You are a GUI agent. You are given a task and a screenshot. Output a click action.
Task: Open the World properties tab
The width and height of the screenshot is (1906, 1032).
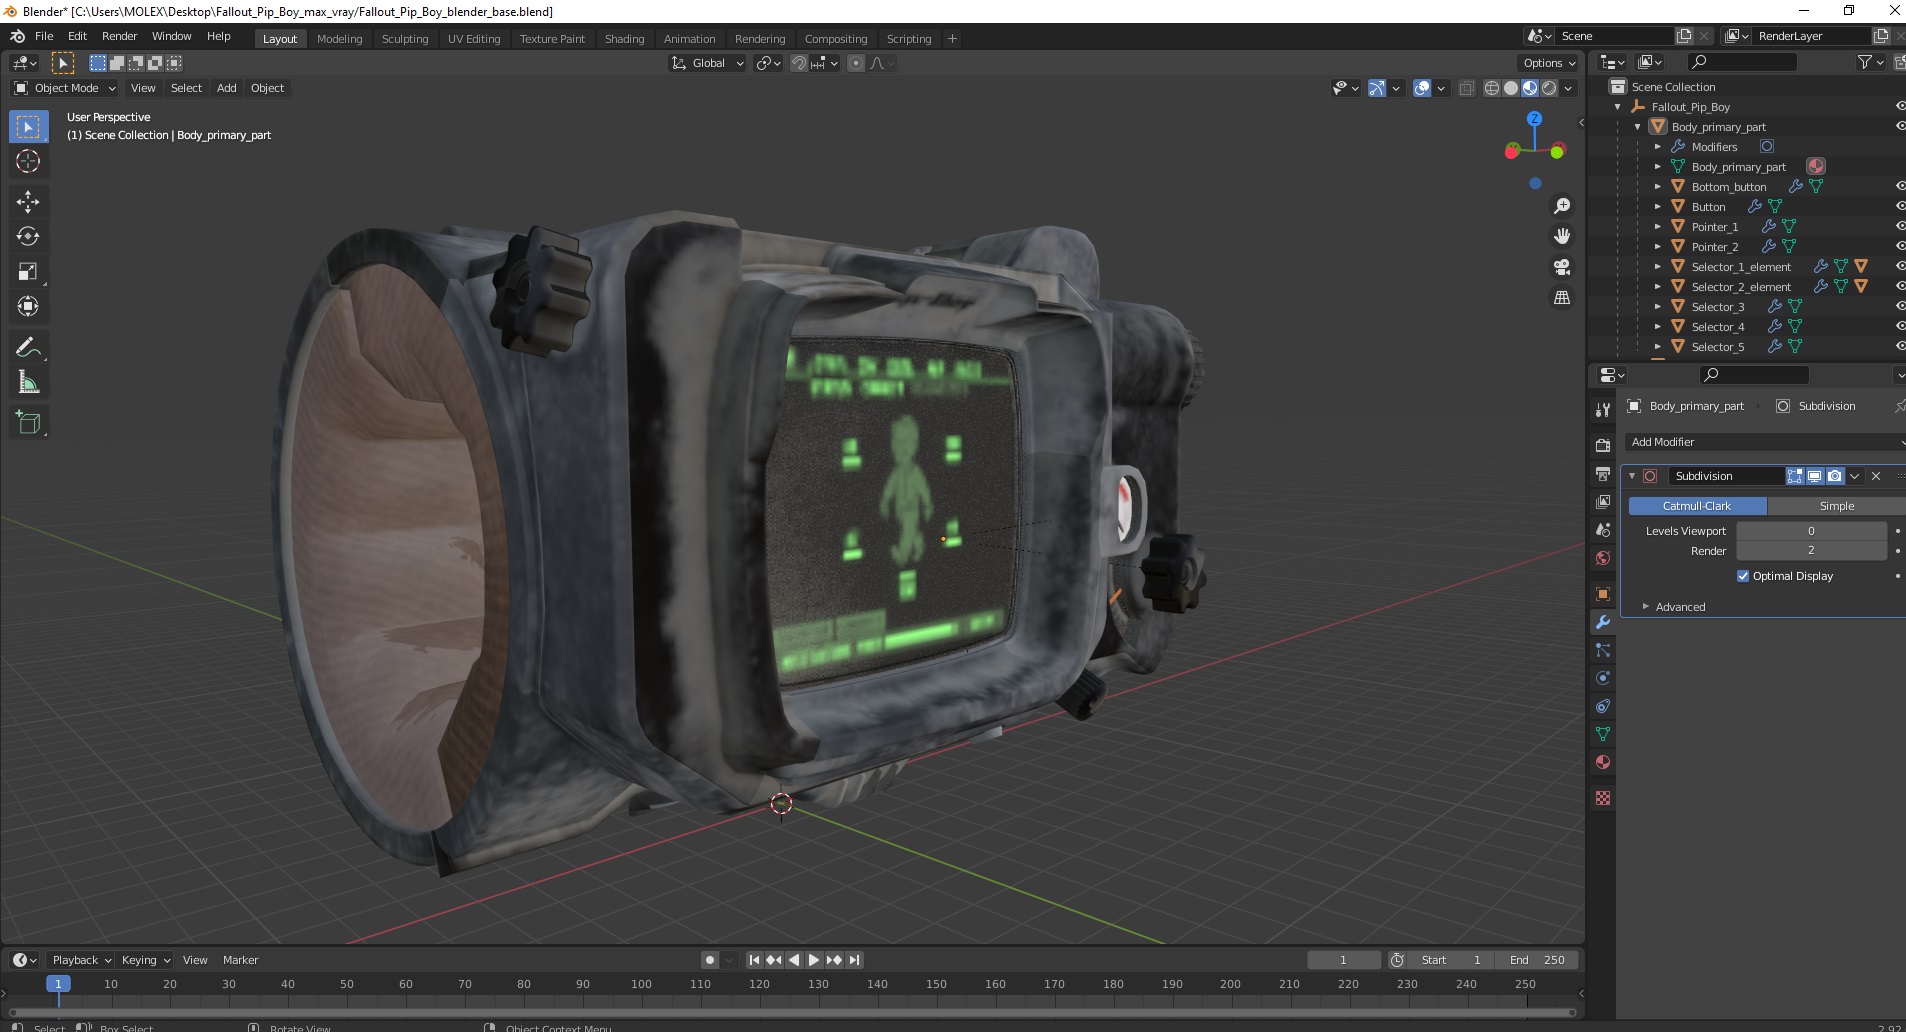point(1603,557)
